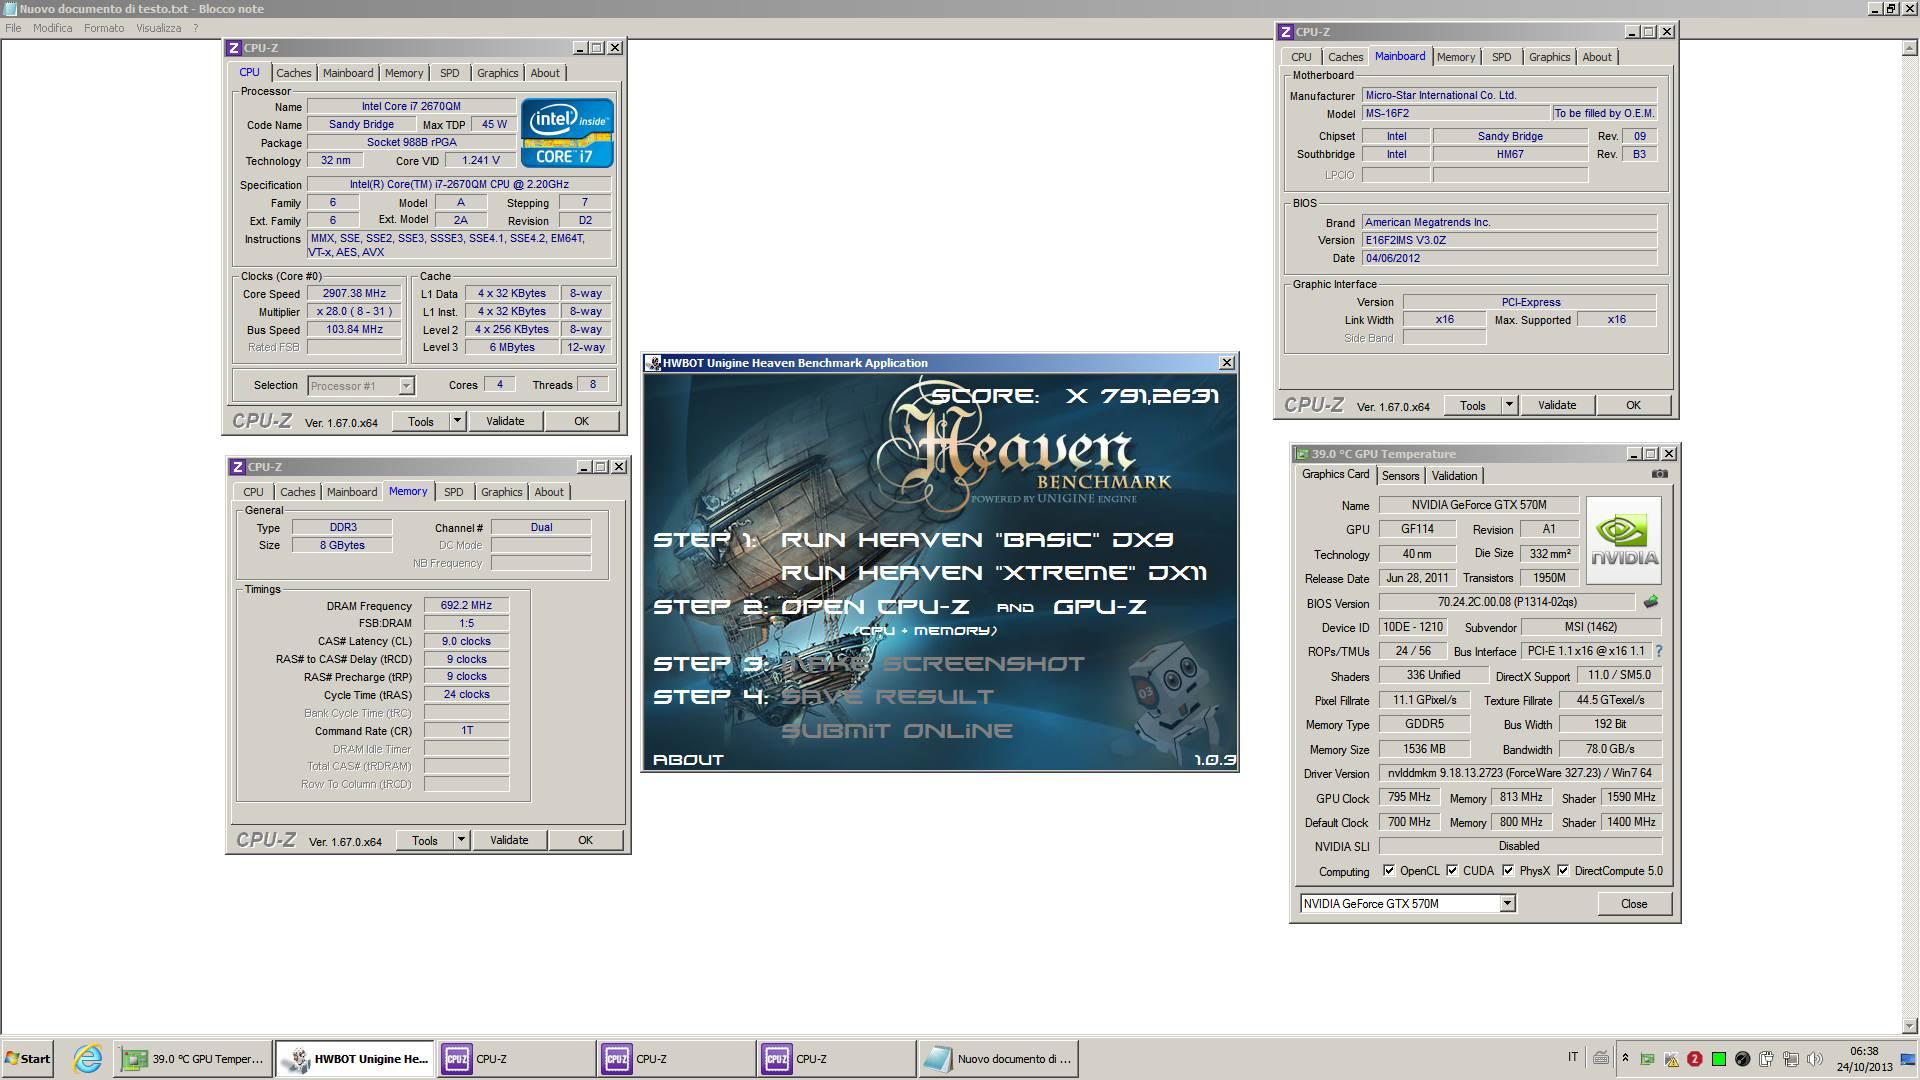Image resolution: width=1920 pixels, height=1080 pixels.
Task: Show hidden tray icons chevron
Action: pos(1625,1058)
